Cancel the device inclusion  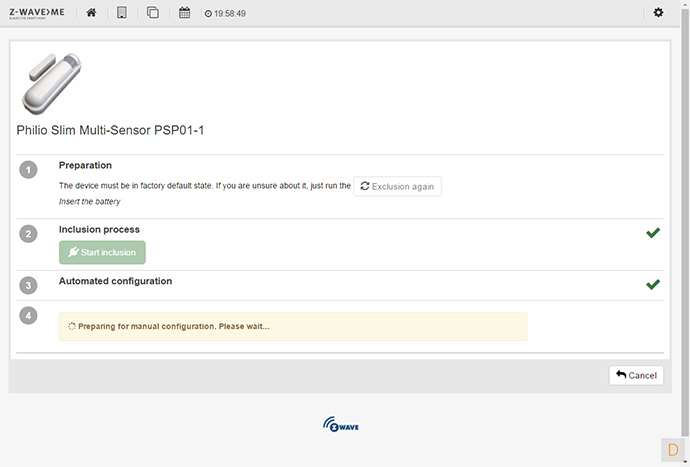636,375
